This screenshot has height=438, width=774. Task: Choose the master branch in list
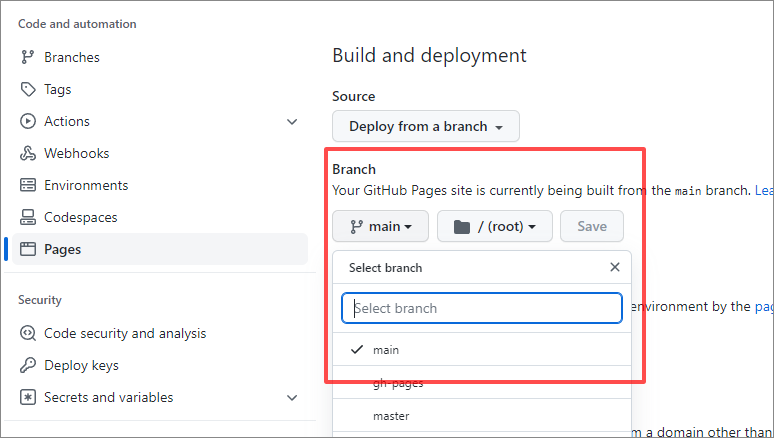coord(482,416)
